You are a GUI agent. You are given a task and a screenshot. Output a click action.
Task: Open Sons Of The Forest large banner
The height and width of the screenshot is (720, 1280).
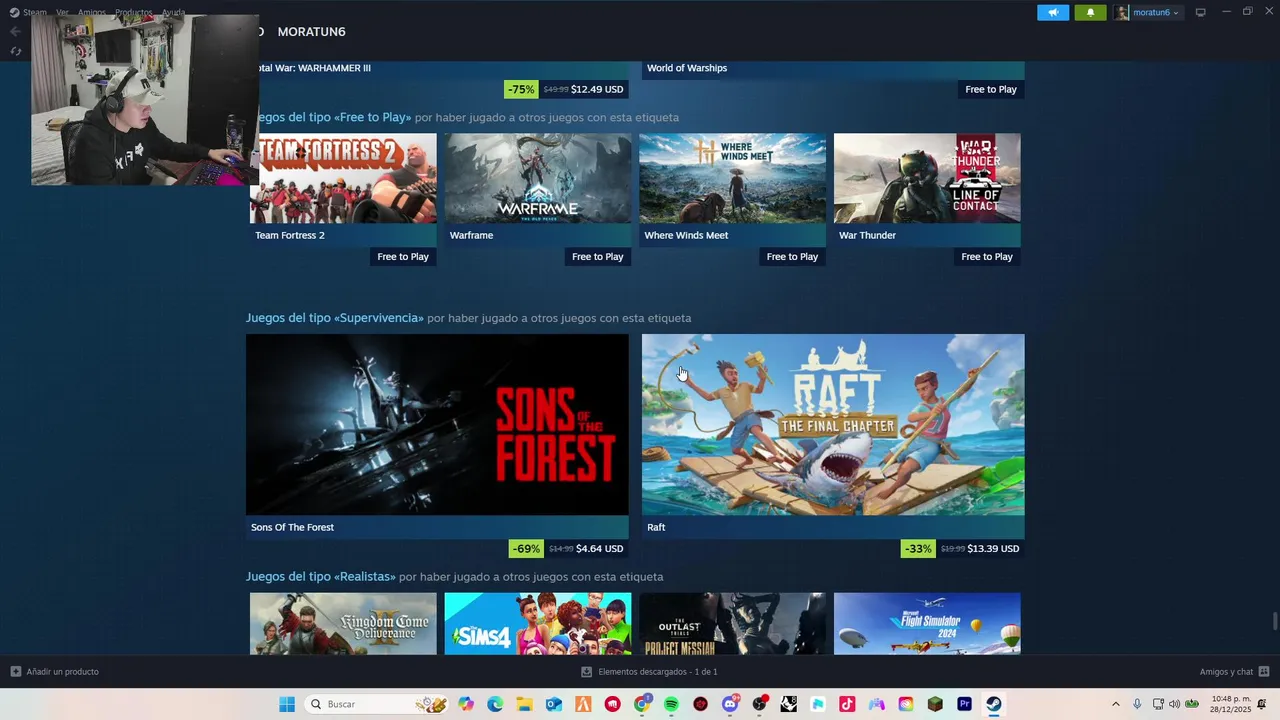pyautogui.click(x=437, y=425)
